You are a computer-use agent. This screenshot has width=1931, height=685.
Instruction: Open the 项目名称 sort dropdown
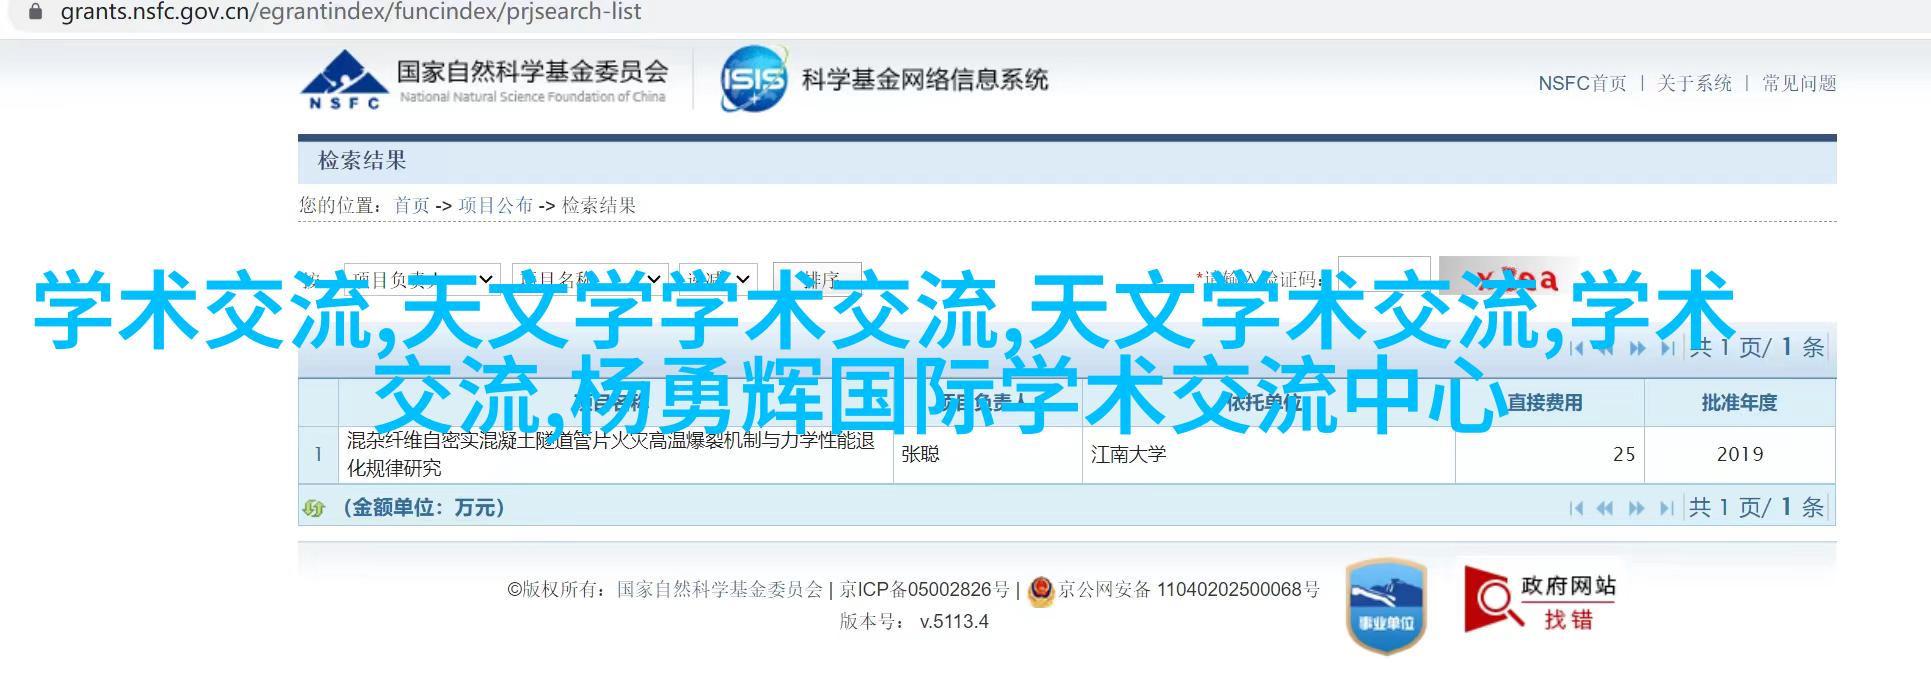click(589, 279)
